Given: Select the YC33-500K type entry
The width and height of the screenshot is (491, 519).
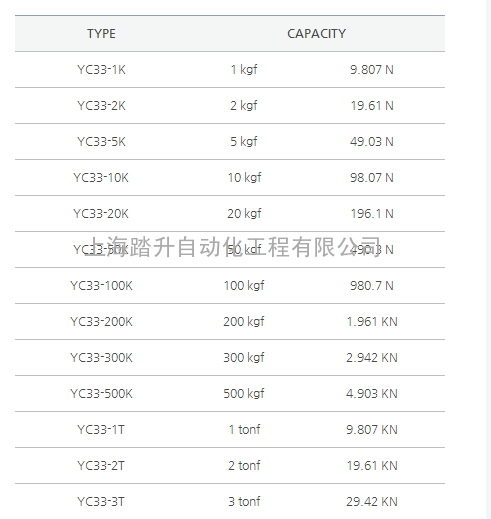Looking at the screenshot, I should coord(101,394).
